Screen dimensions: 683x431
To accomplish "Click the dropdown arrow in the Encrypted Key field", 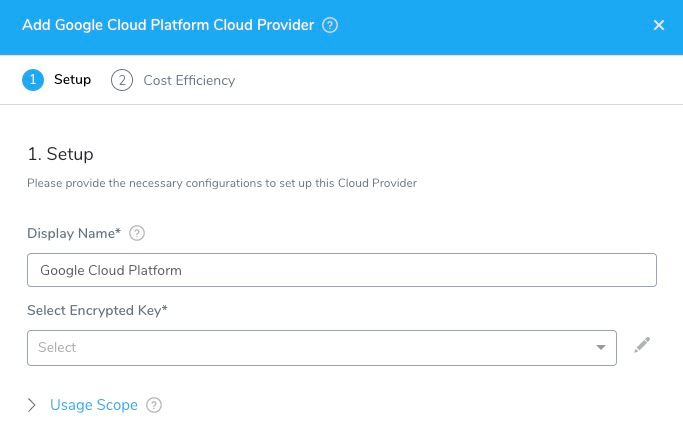I will click(601, 347).
